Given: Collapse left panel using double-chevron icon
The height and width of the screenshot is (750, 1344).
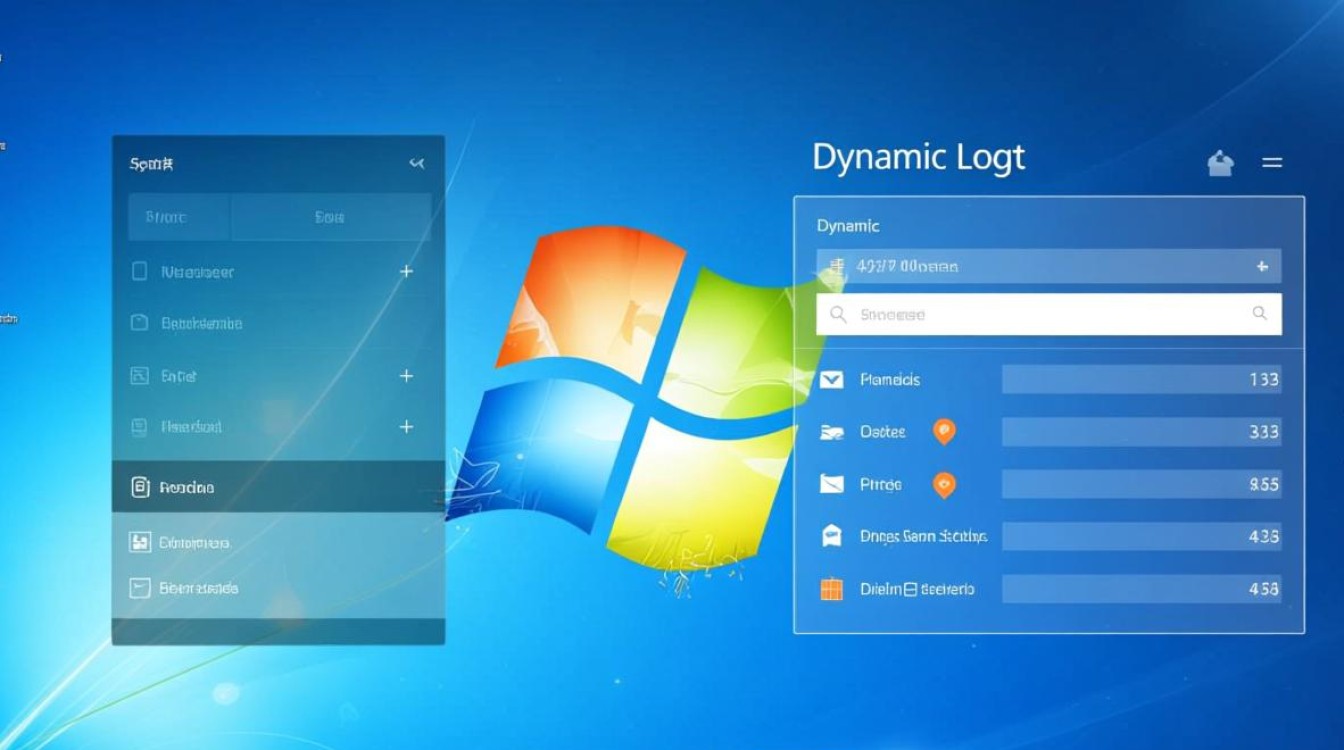Looking at the screenshot, I should click(x=417, y=163).
